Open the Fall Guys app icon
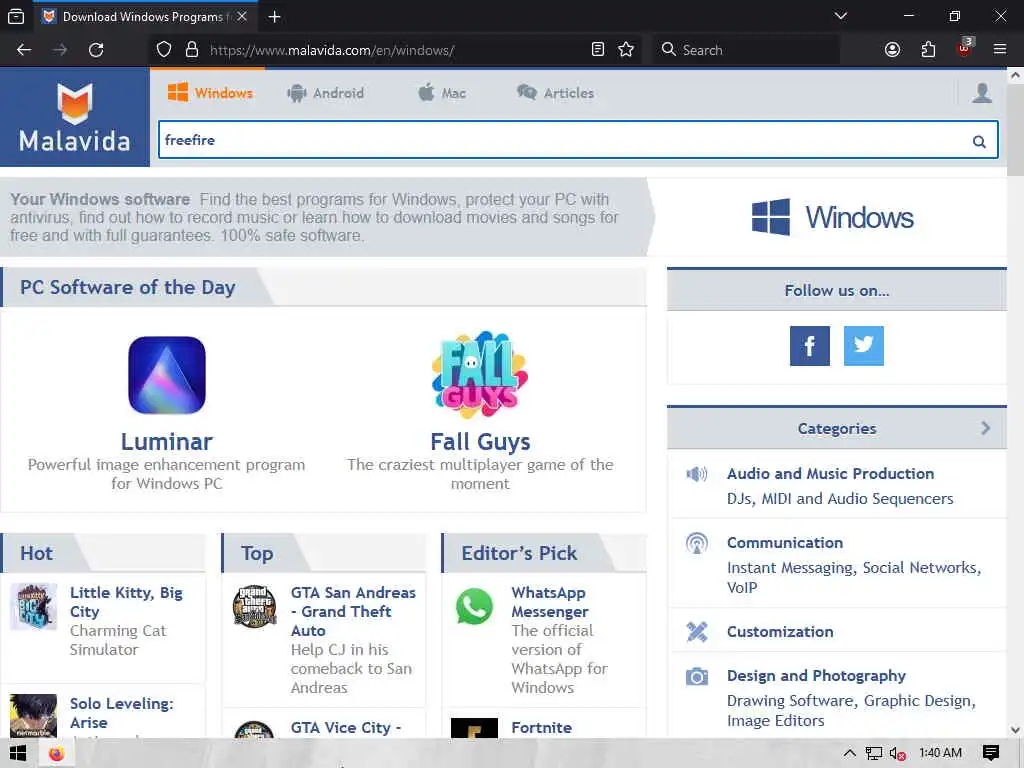 coord(480,374)
